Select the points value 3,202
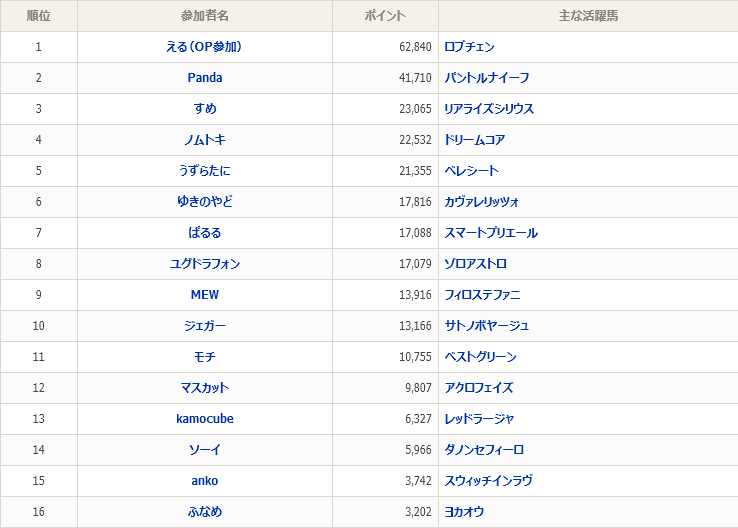 coord(418,512)
